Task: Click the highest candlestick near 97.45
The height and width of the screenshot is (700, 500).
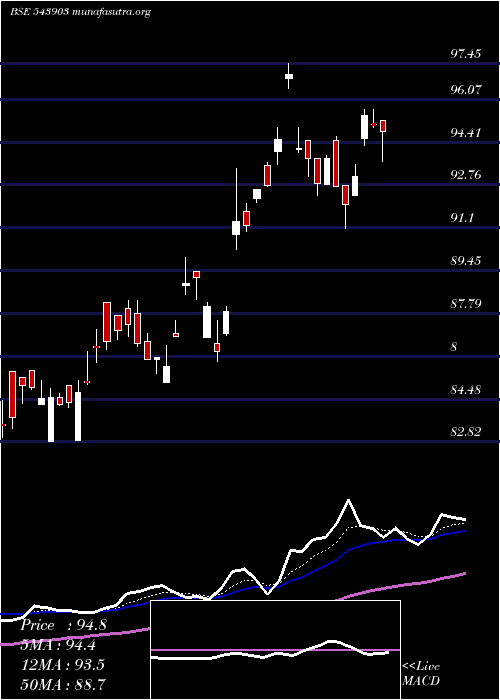Action: [289, 76]
